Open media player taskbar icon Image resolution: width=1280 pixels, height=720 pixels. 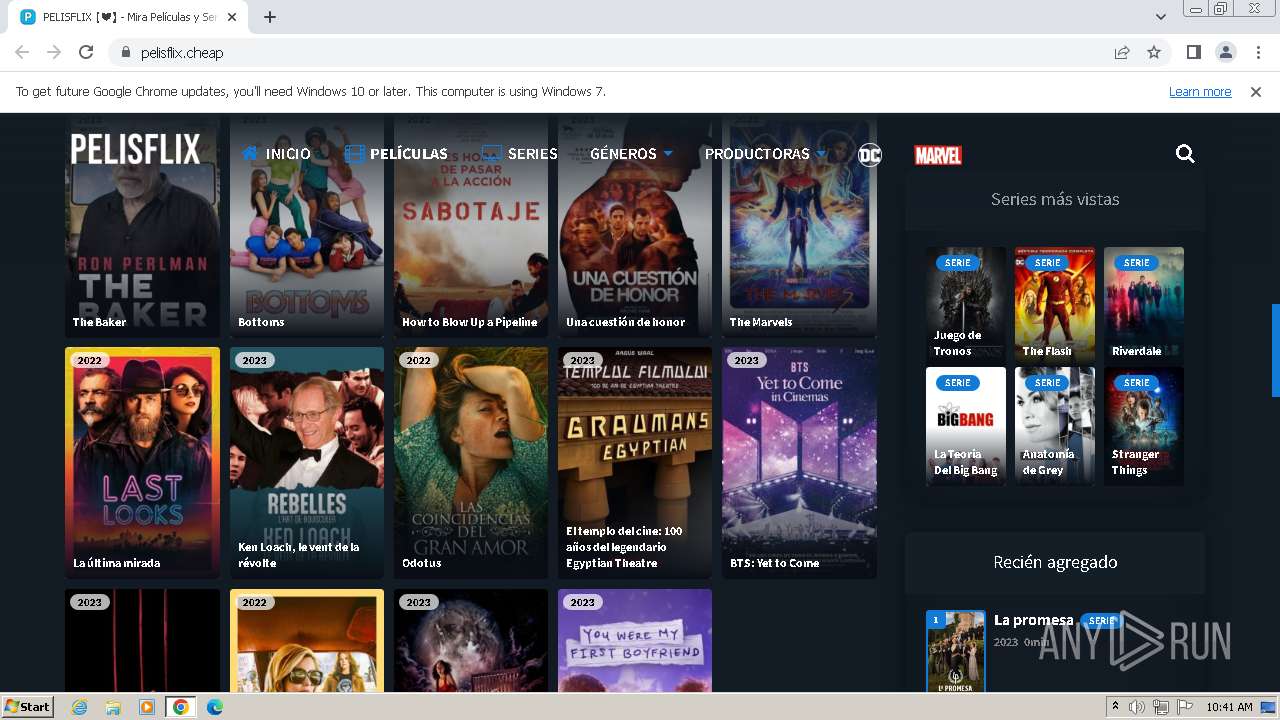pyautogui.click(x=147, y=707)
